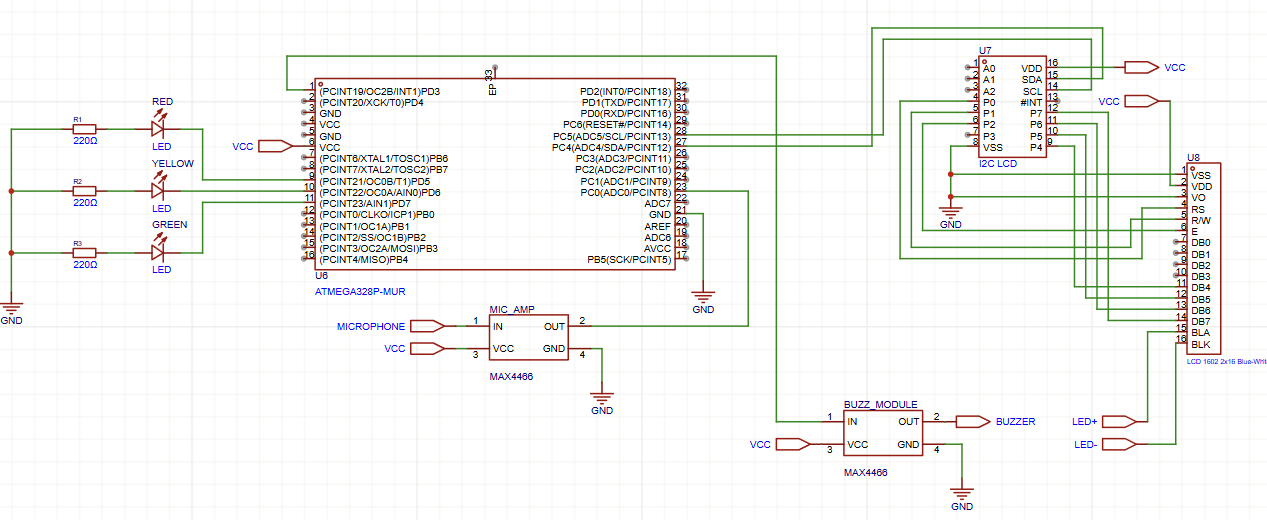The height and width of the screenshot is (520, 1267).
Task: Click the OUT pin label on MIC_AMP
Action: (x=554, y=326)
